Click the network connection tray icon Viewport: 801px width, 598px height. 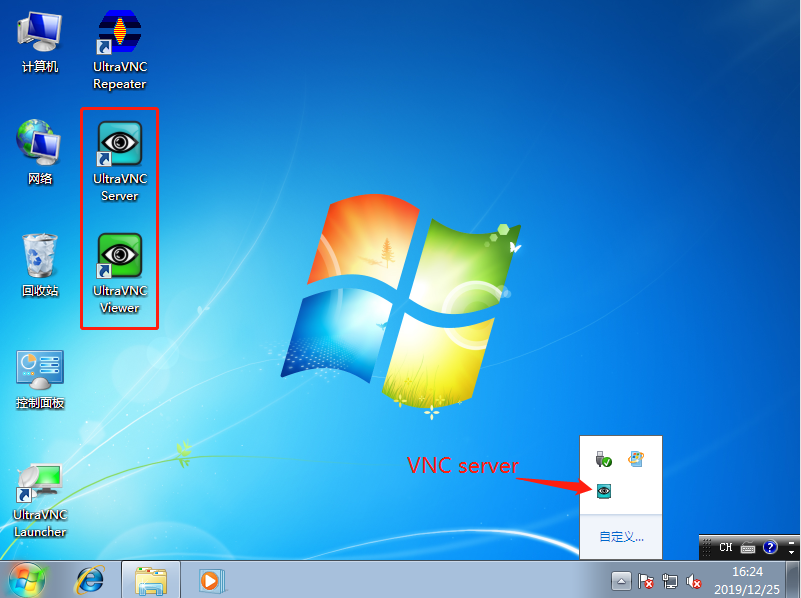pyautogui.click(x=670, y=581)
